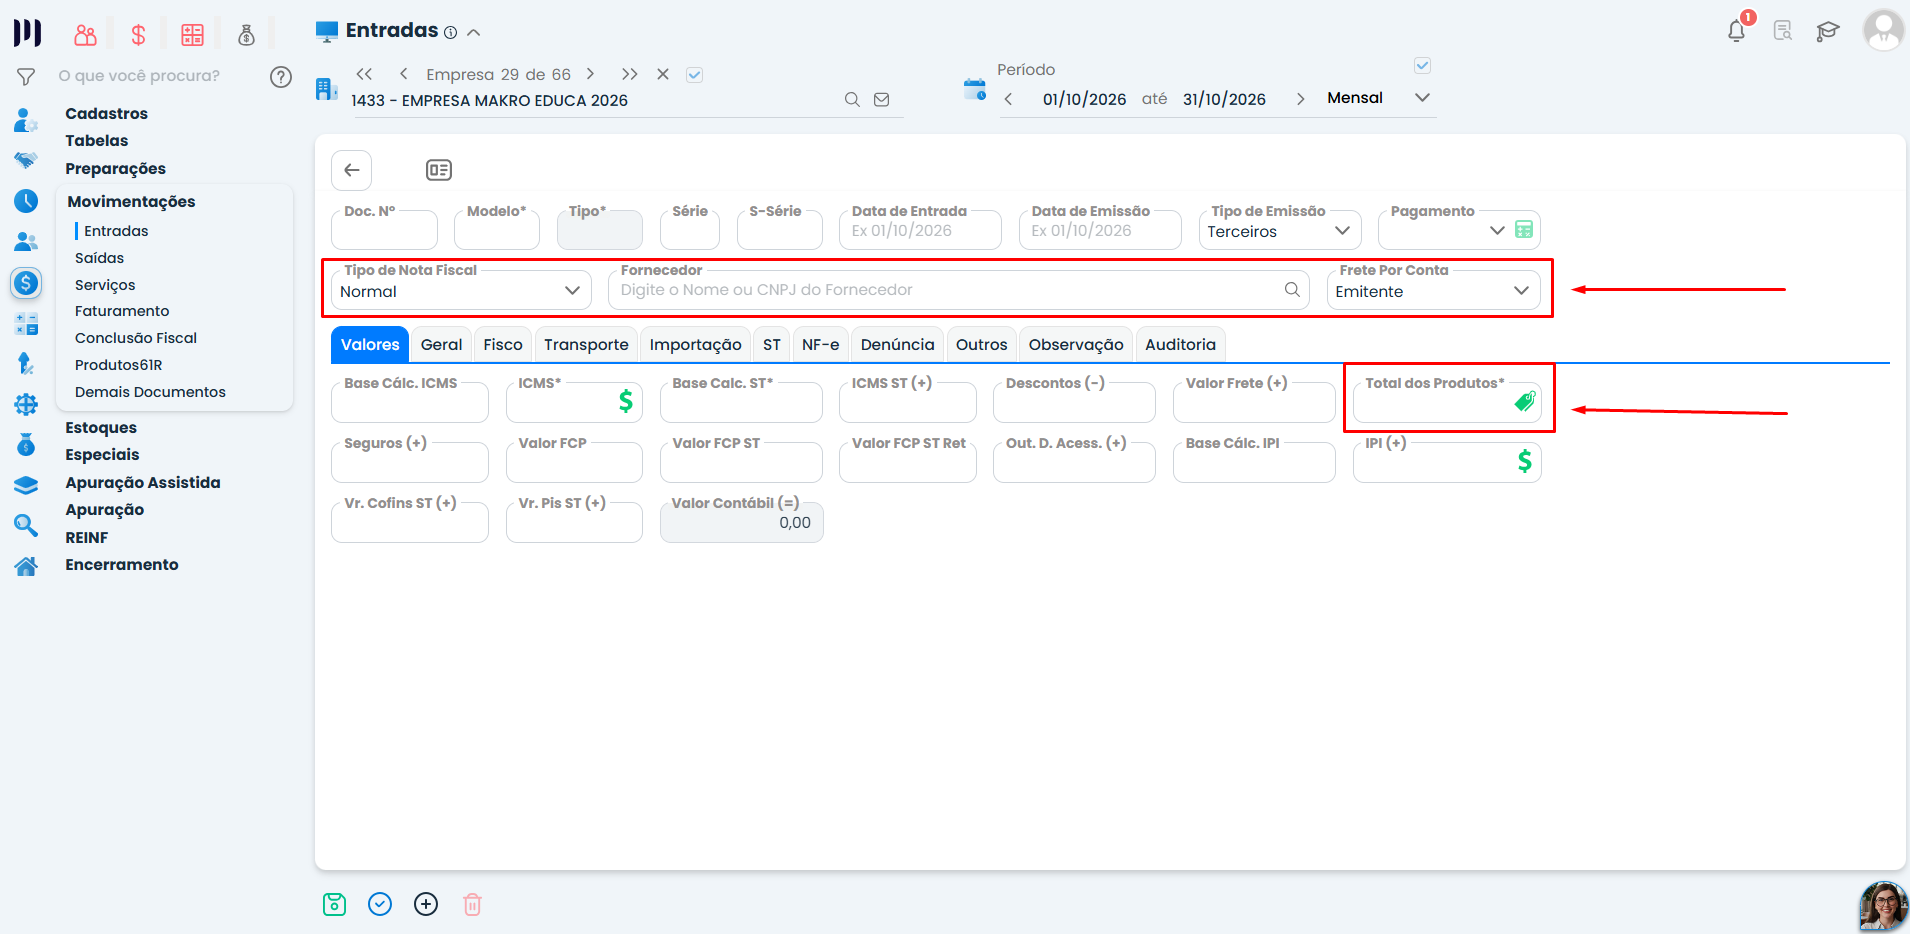Click the Doc. Nº input field
Image resolution: width=1910 pixels, height=934 pixels.
point(384,231)
